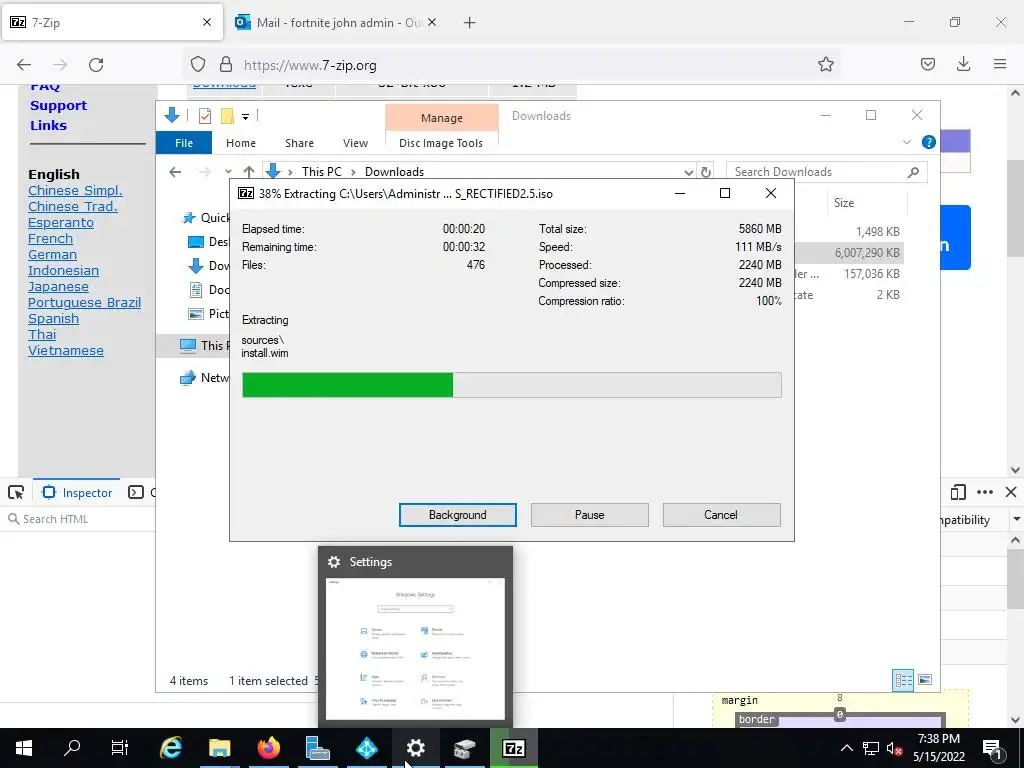This screenshot has width=1024, height=768.
Task: Switch Explorer to large icons view
Action: click(x=925, y=680)
